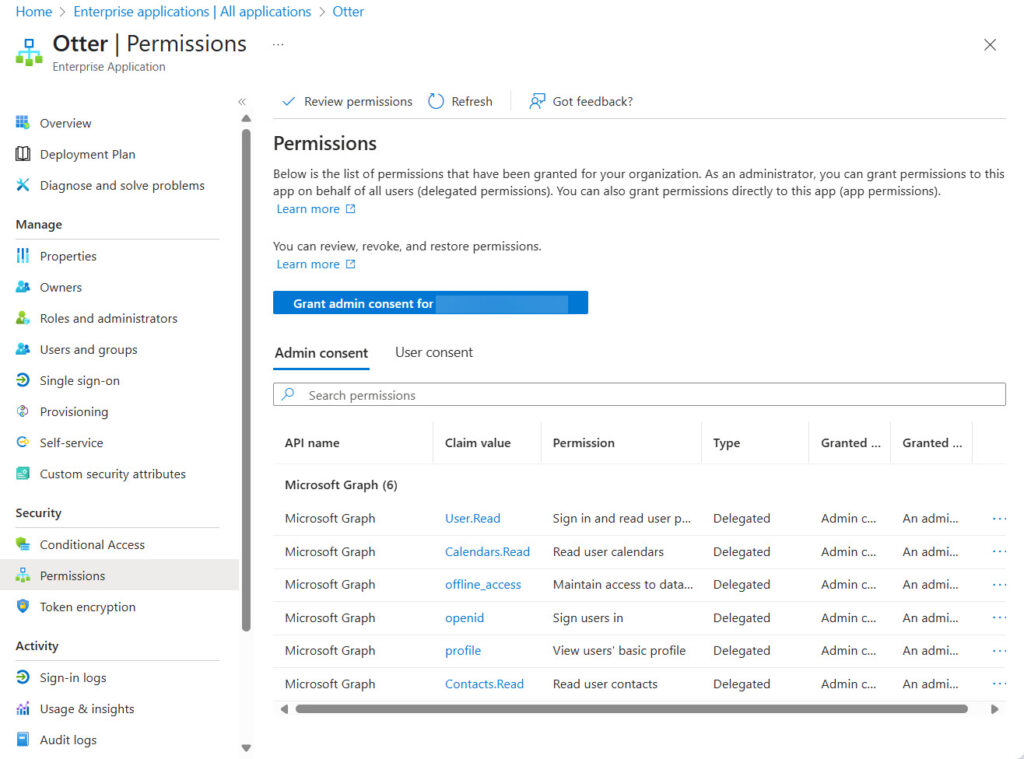Screen dimensions: 1024x759
Task: Open the Contacts.Read claim link
Action: [x=485, y=684]
